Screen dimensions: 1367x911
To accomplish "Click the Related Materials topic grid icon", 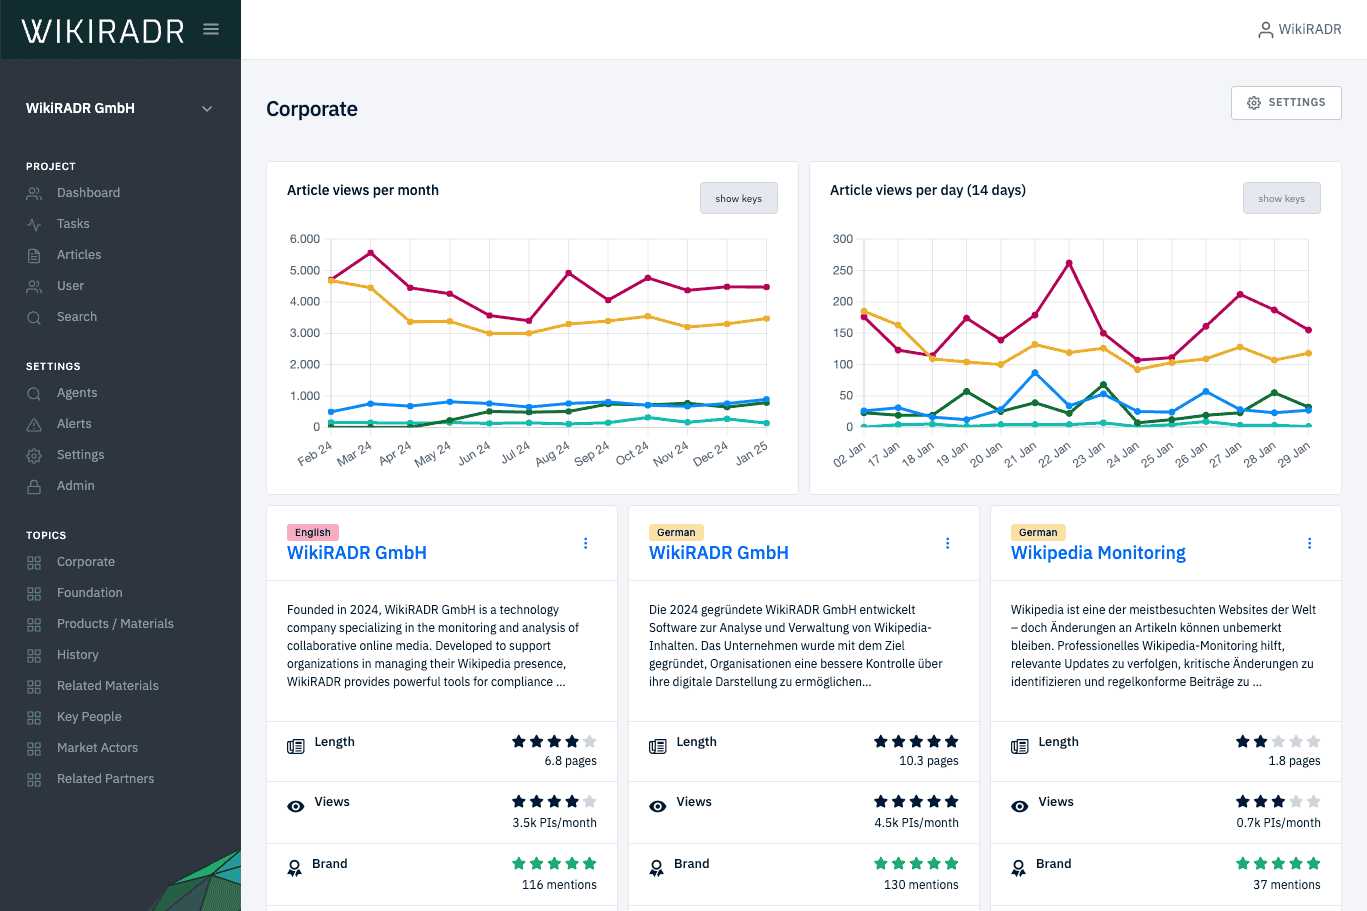I will 34,686.
